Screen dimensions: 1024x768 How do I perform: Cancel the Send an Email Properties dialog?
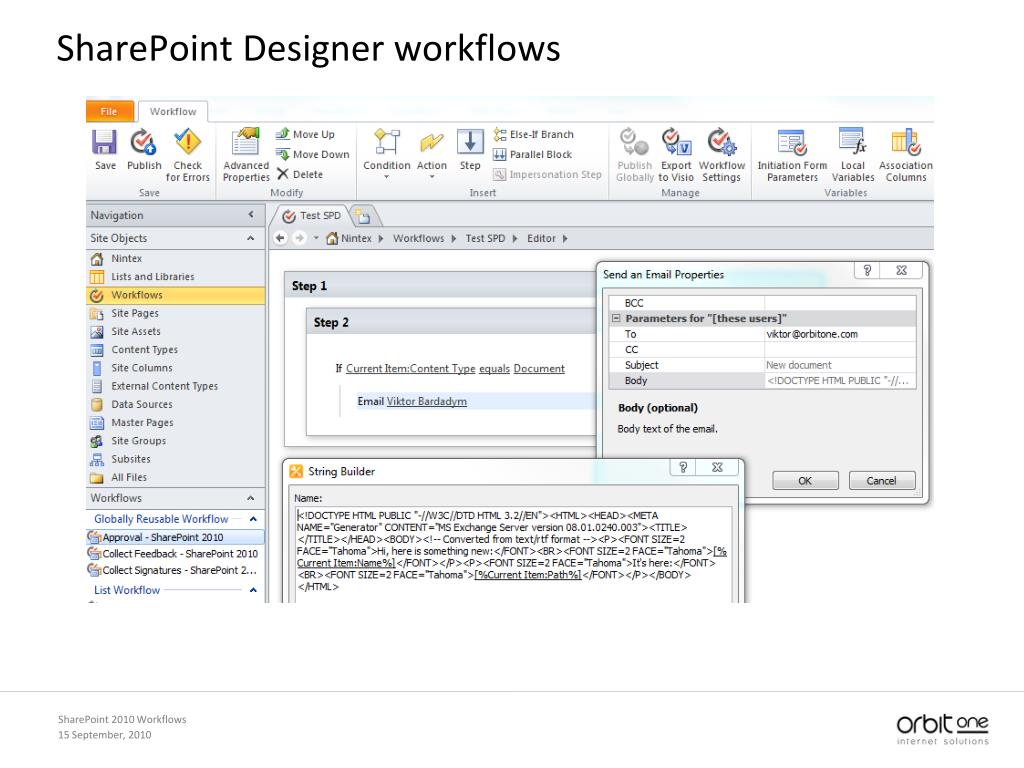click(882, 481)
